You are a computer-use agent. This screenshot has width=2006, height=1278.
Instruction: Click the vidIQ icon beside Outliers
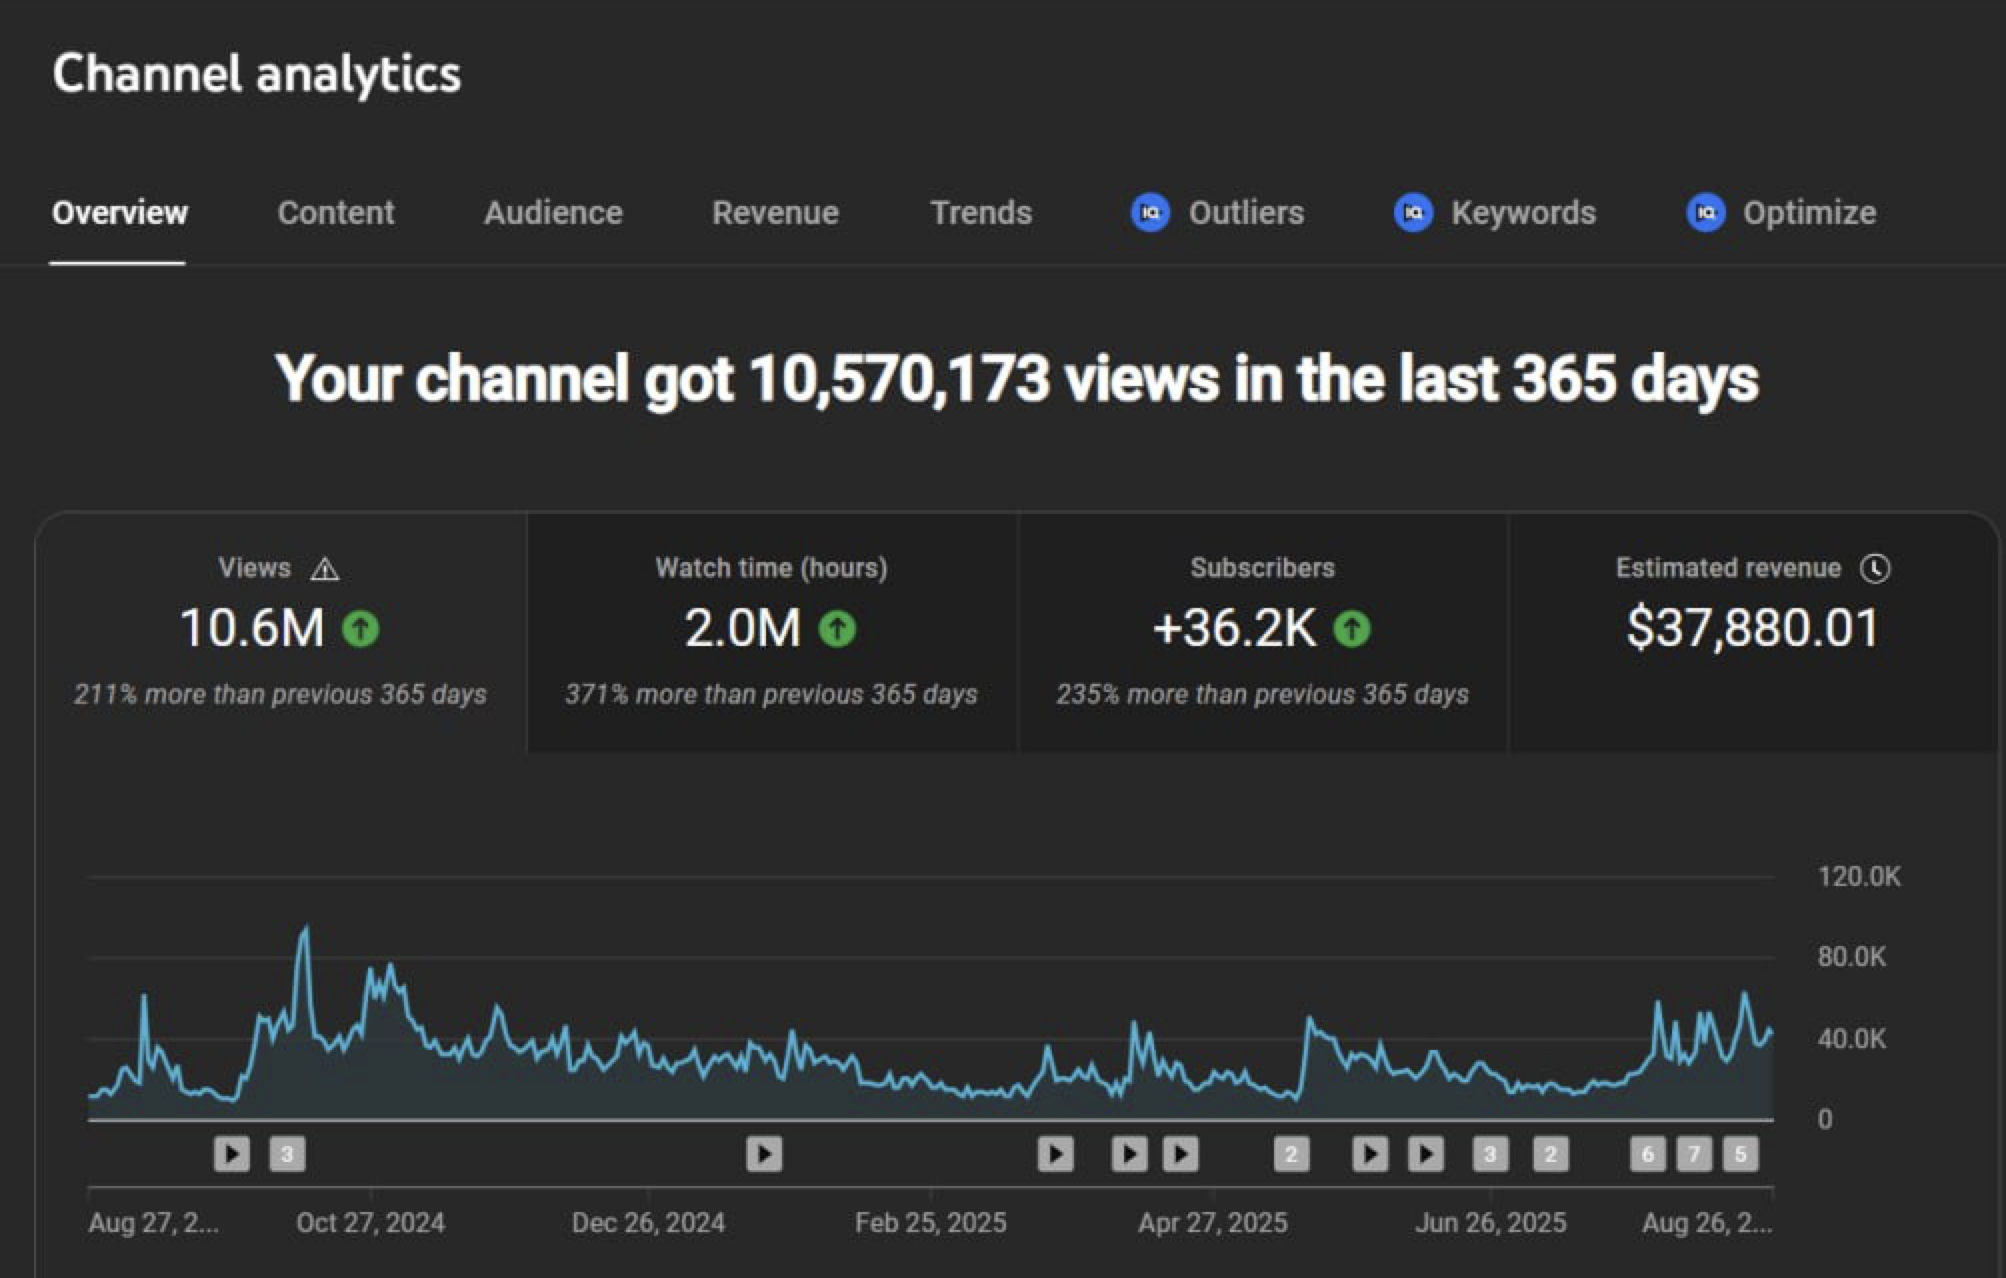click(1150, 213)
